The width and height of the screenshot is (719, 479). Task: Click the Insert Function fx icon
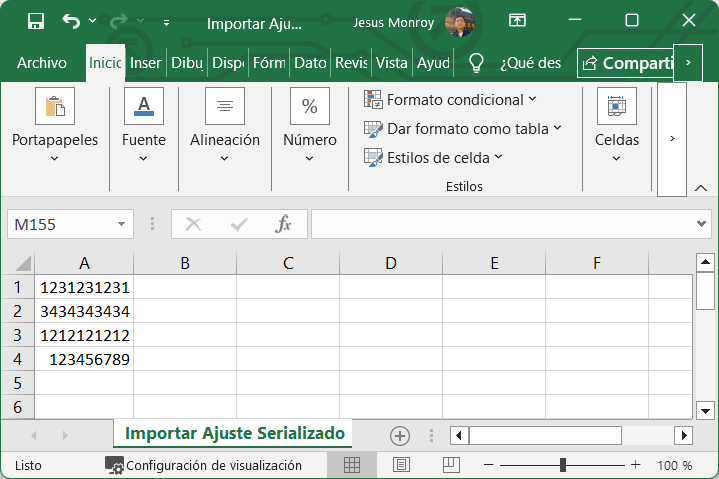coord(283,224)
